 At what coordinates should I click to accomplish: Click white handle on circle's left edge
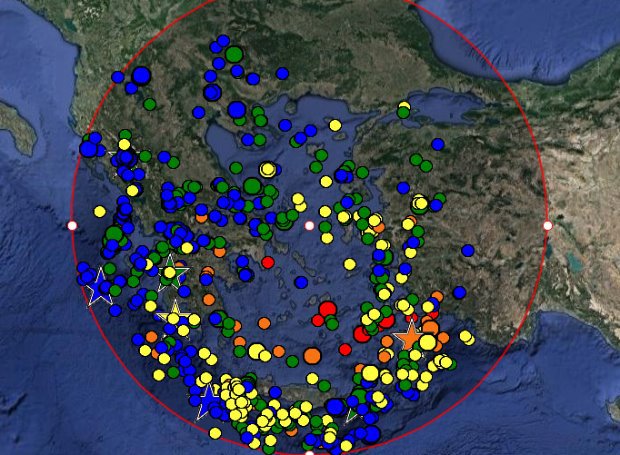72,226
